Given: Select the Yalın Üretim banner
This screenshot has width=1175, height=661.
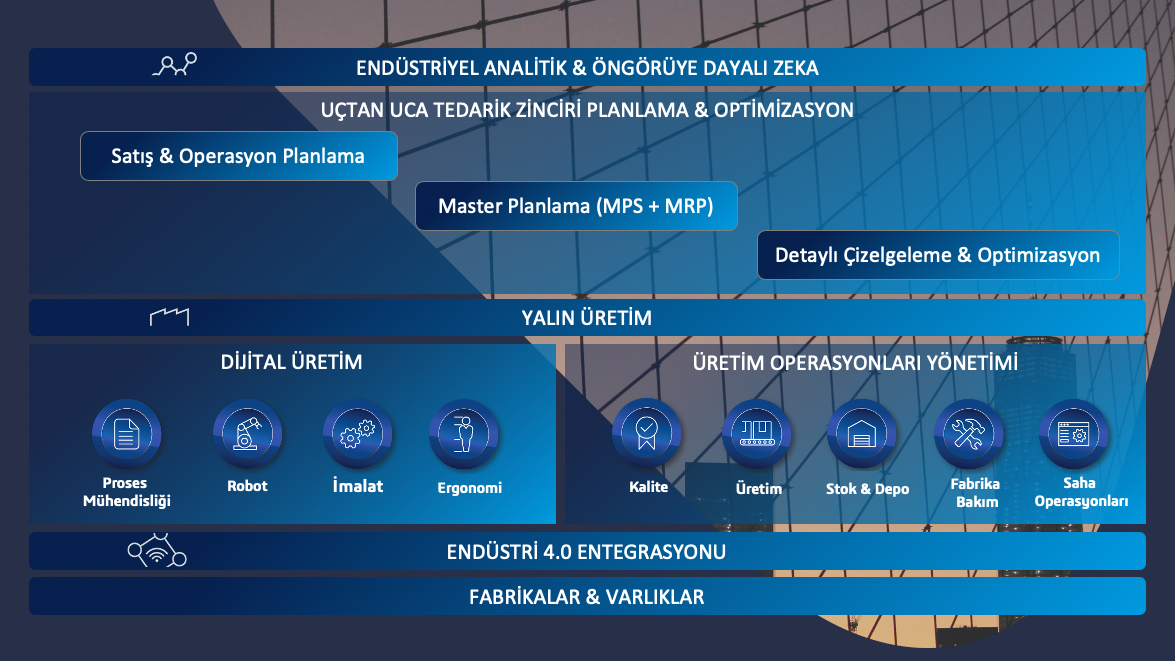Looking at the screenshot, I should (x=587, y=318).
